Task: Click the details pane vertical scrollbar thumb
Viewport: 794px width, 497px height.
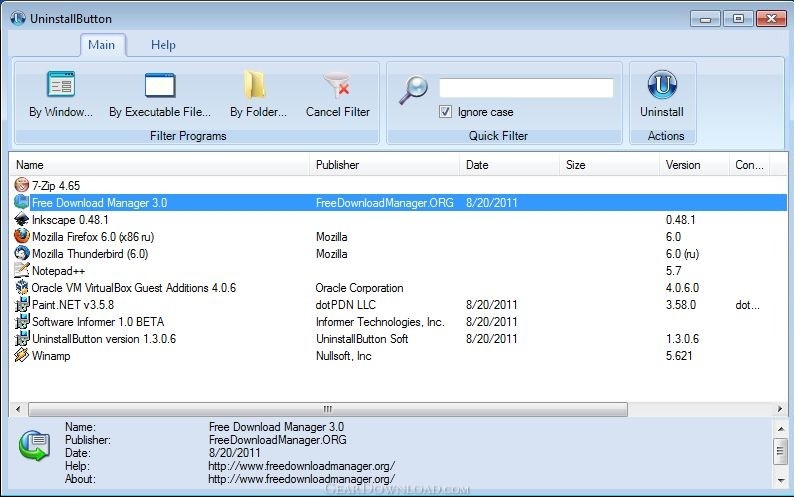Action: pos(780,450)
